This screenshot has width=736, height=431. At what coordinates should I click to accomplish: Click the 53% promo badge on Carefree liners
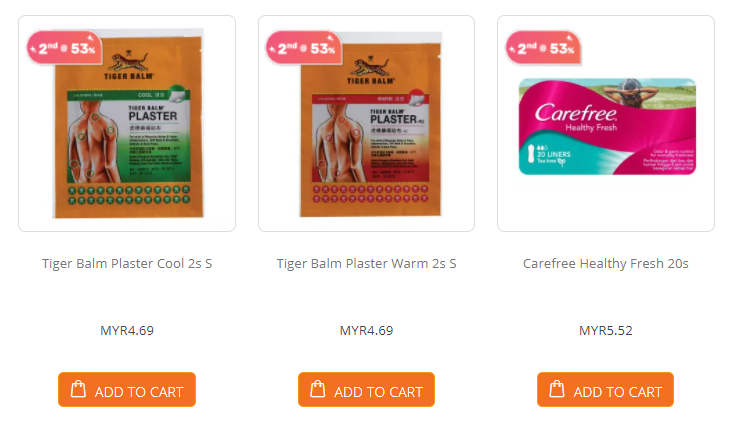coord(543,47)
